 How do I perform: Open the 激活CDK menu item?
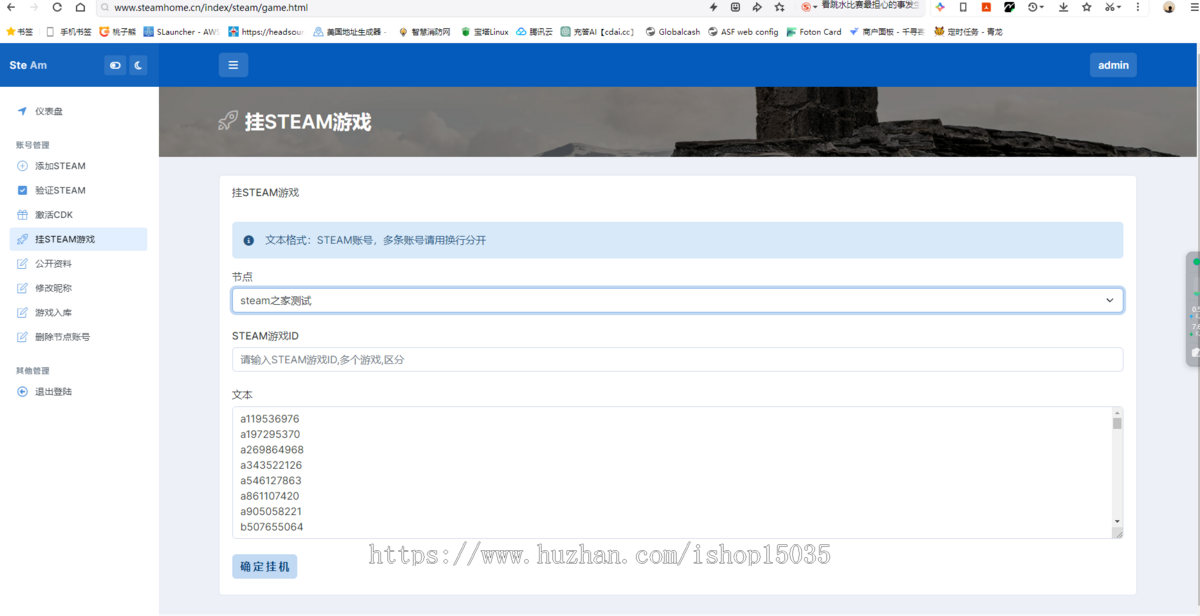(x=79, y=215)
